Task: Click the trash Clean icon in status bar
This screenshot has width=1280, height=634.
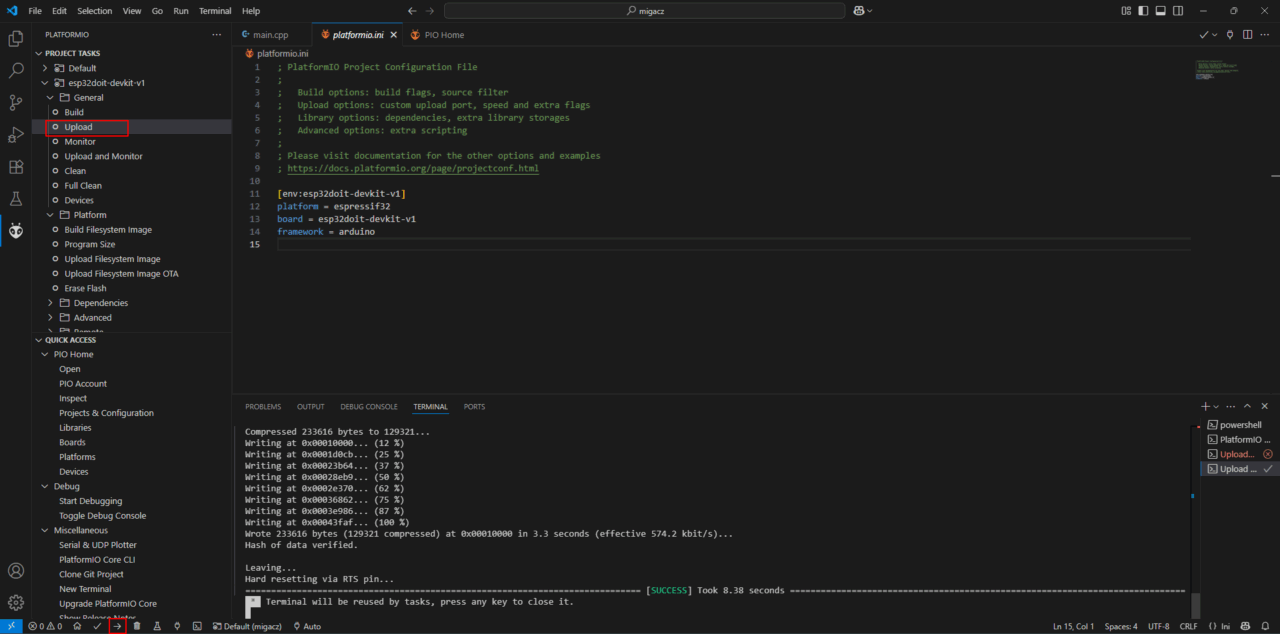Action: (137, 626)
